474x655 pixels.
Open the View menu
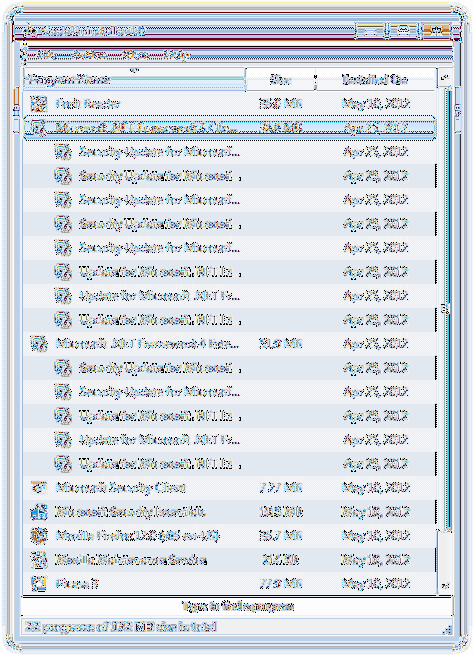pos(134,54)
